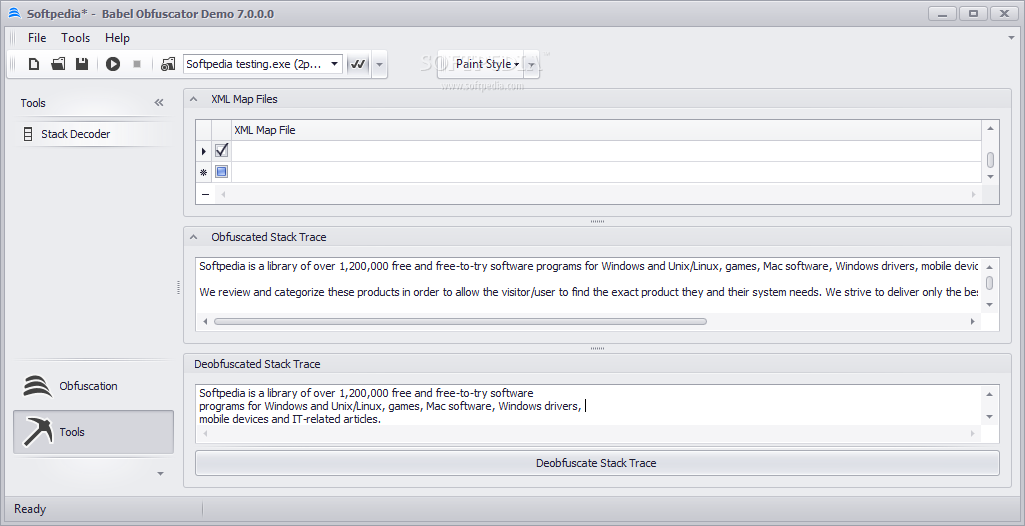Image resolution: width=1025 pixels, height=526 pixels.
Task: Click the double checkmark toolbar button
Action: click(x=358, y=64)
